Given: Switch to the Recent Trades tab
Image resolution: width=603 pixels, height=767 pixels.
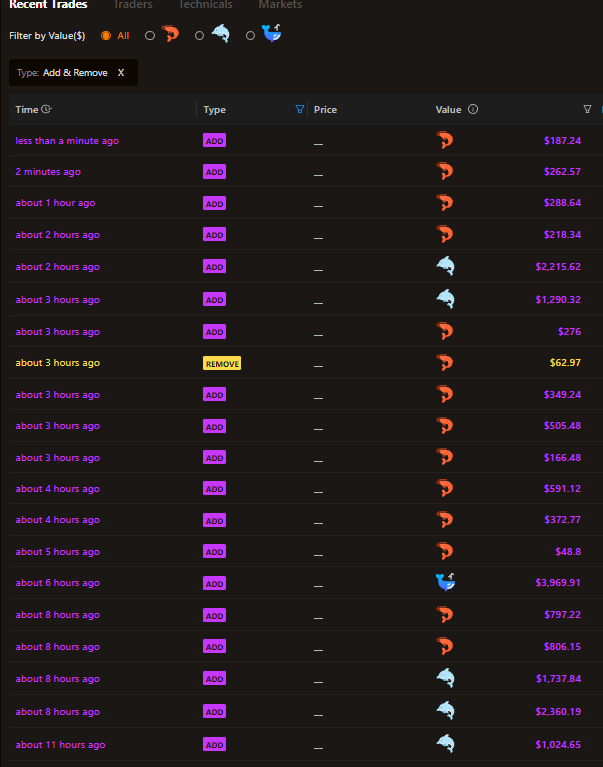Looking at the screenshot, I should pos(48,4).
